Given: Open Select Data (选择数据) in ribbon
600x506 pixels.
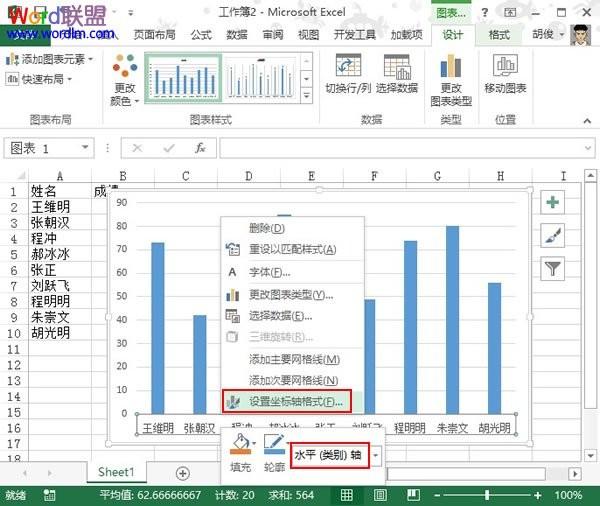Looking at the screenshot, I should click(x=397, y=69).
